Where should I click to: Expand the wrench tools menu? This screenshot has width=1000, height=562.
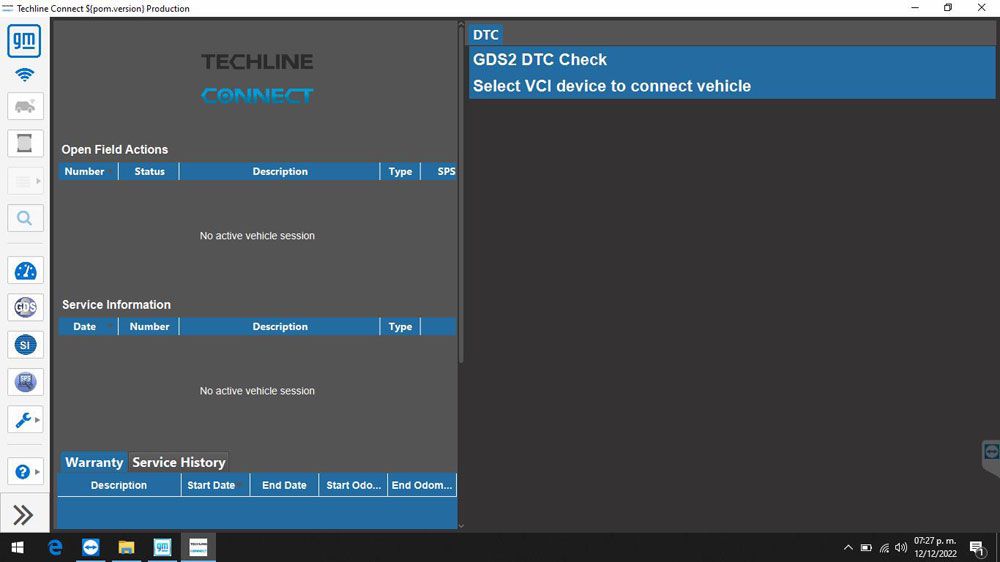[x=25, y=420]
